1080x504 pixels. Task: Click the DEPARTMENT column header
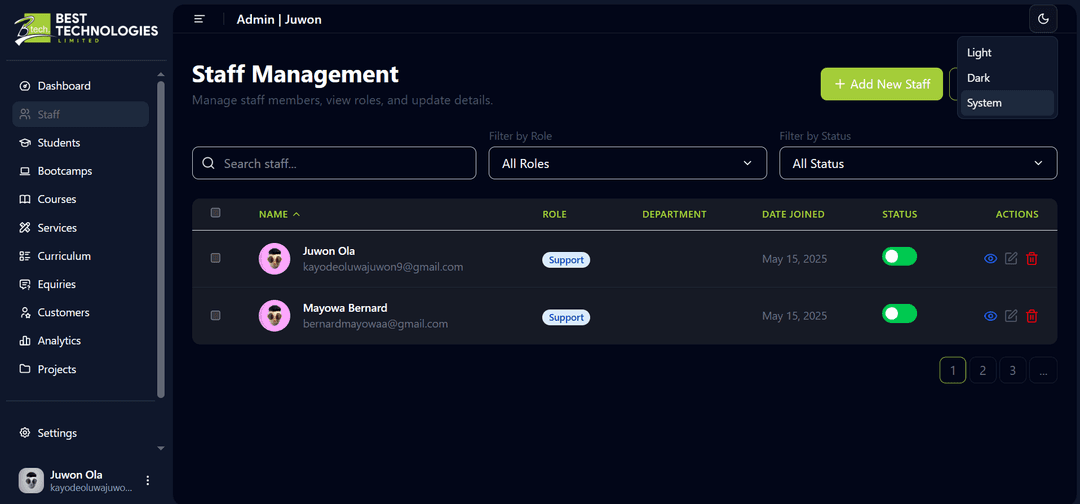[x=674, y=214]
